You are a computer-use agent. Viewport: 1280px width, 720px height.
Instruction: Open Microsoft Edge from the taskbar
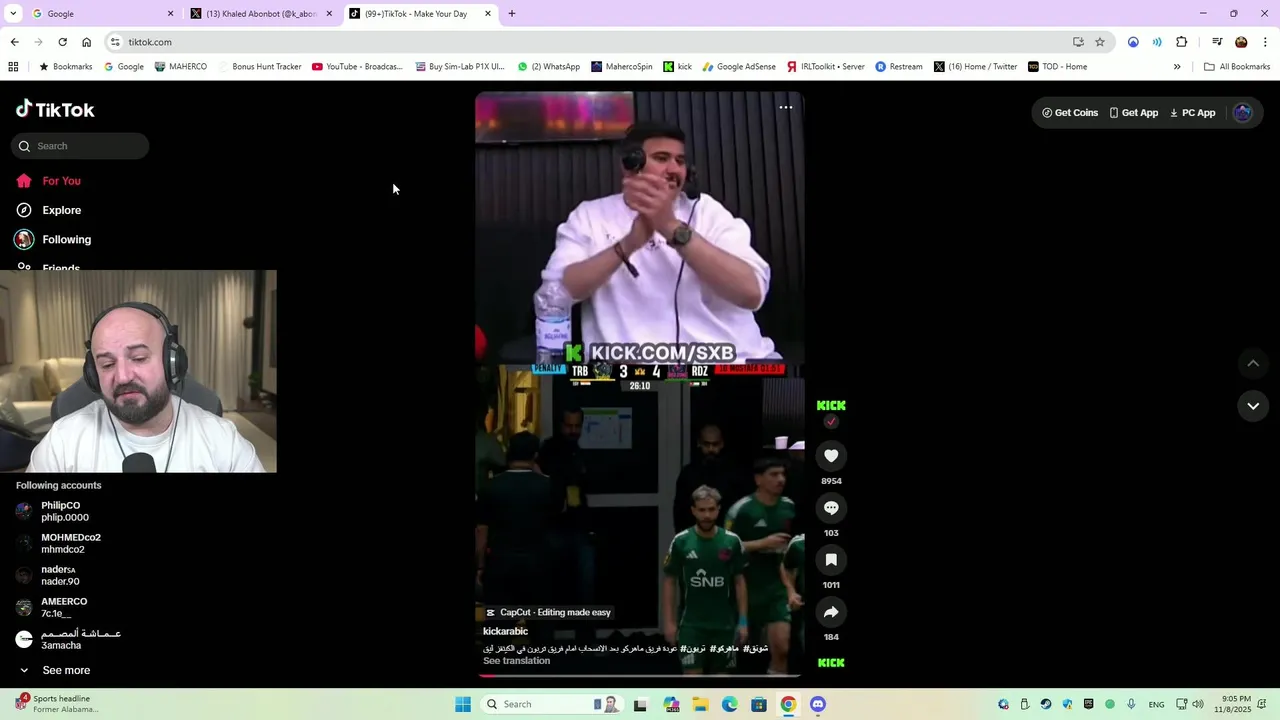pos(730,704)
